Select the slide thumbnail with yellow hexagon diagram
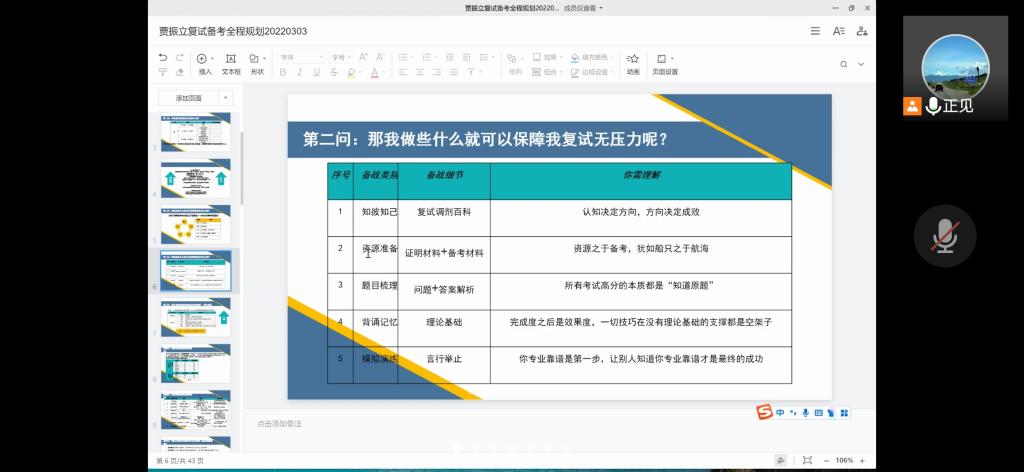1024x472 pixels. click(x=195, y=225)
